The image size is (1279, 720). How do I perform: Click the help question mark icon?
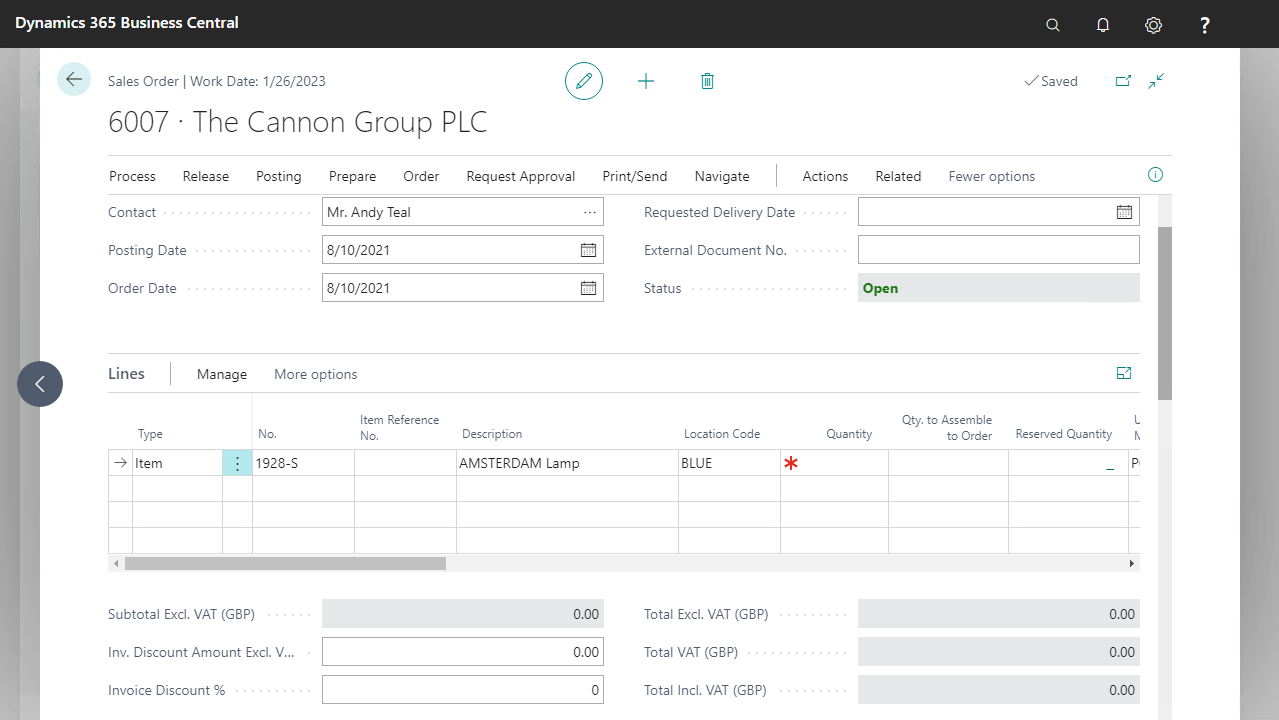tap(1205, 24)
